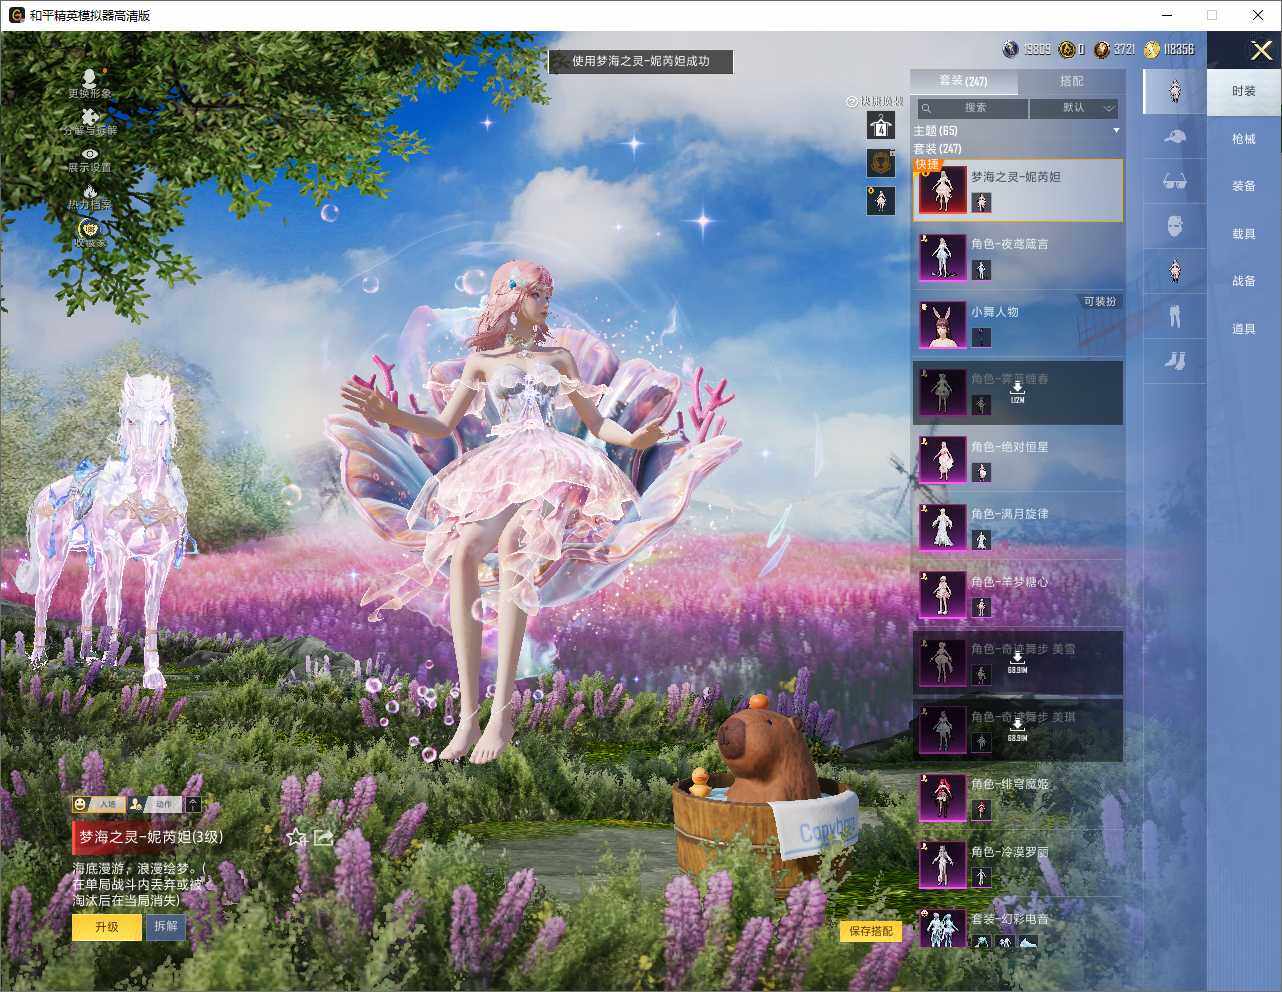Expand the up-arrow beside 动作

click(193, 804)
